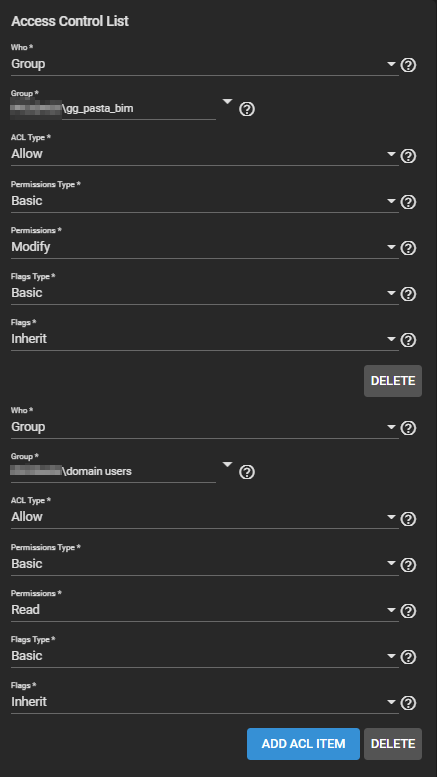Expand the Permissions dropdown showing Modify
This screenshot has width=437, height=777.
(x=205, y=247)
